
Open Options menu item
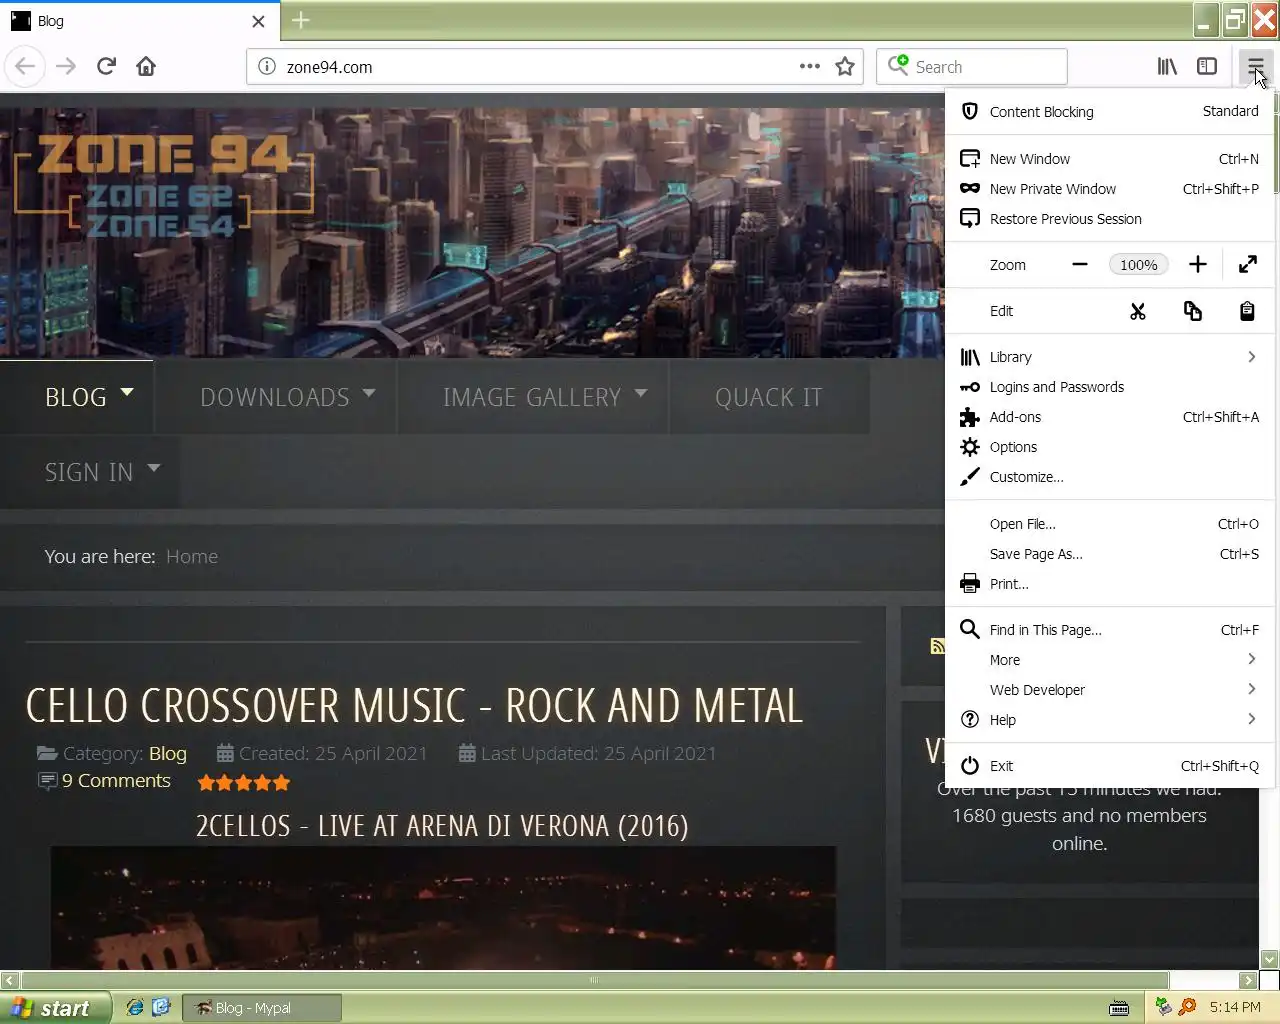[1109, 447]
